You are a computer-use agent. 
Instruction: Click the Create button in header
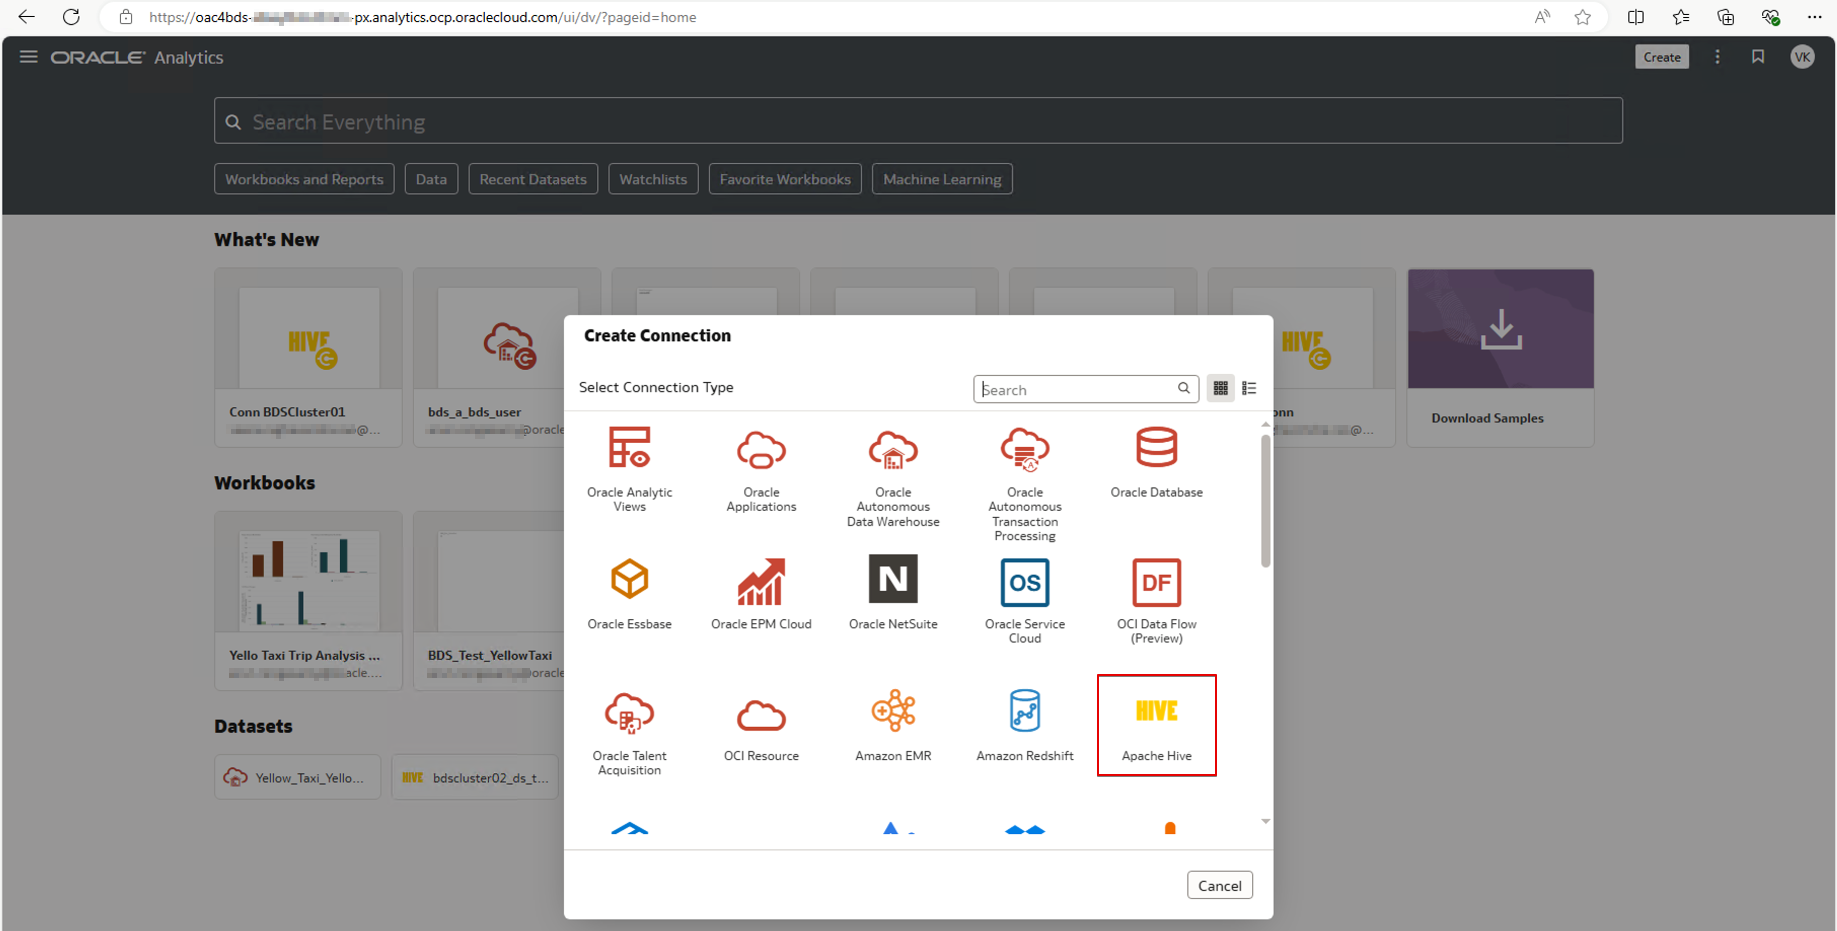(x=1661, y=57)
